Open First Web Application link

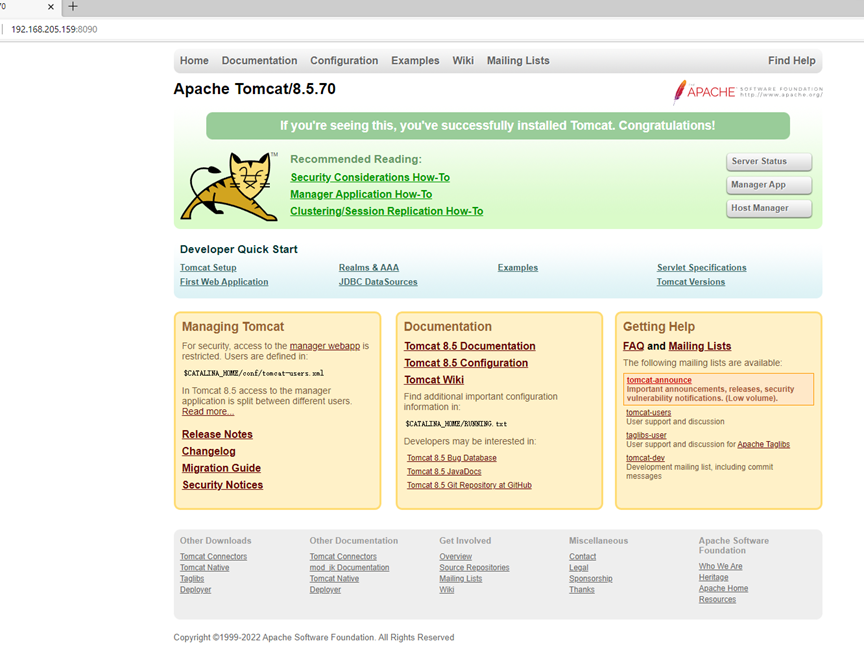[224, 282]
